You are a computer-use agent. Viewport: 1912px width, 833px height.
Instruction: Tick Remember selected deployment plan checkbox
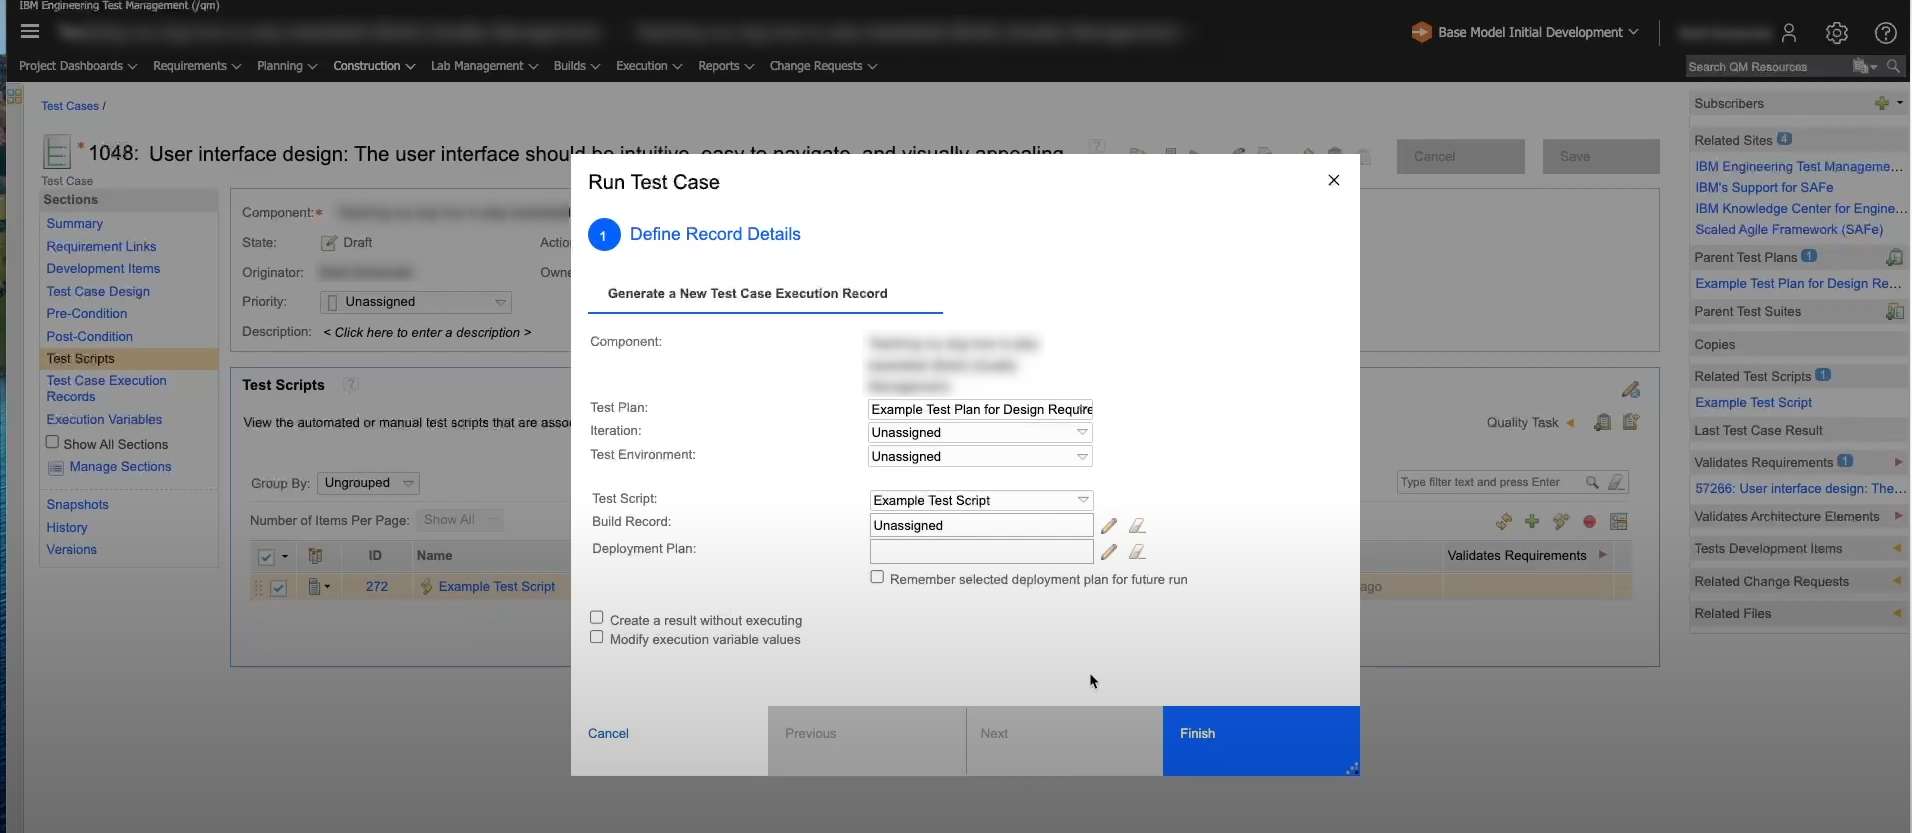[x=877, y=577]
